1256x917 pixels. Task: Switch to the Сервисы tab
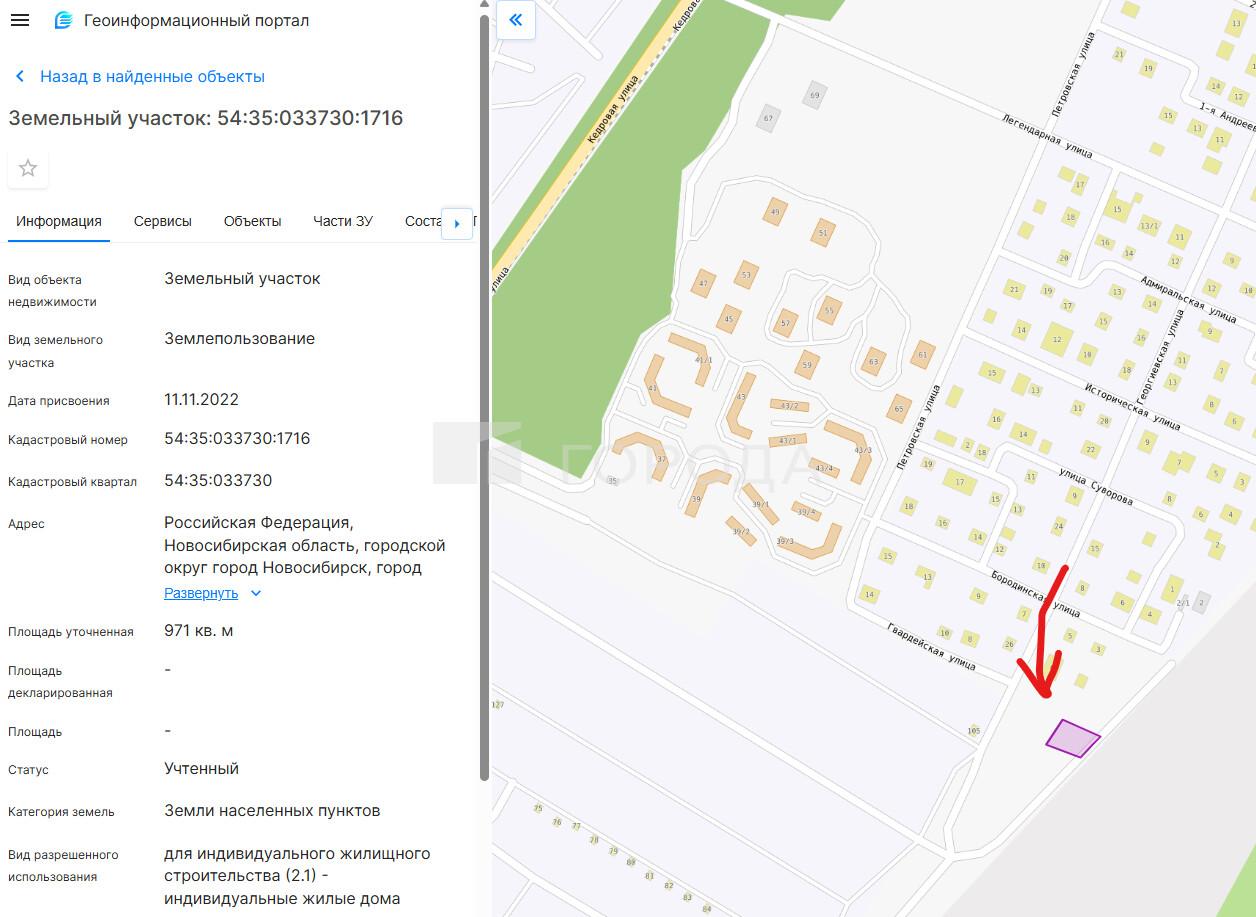click(163, 221)
